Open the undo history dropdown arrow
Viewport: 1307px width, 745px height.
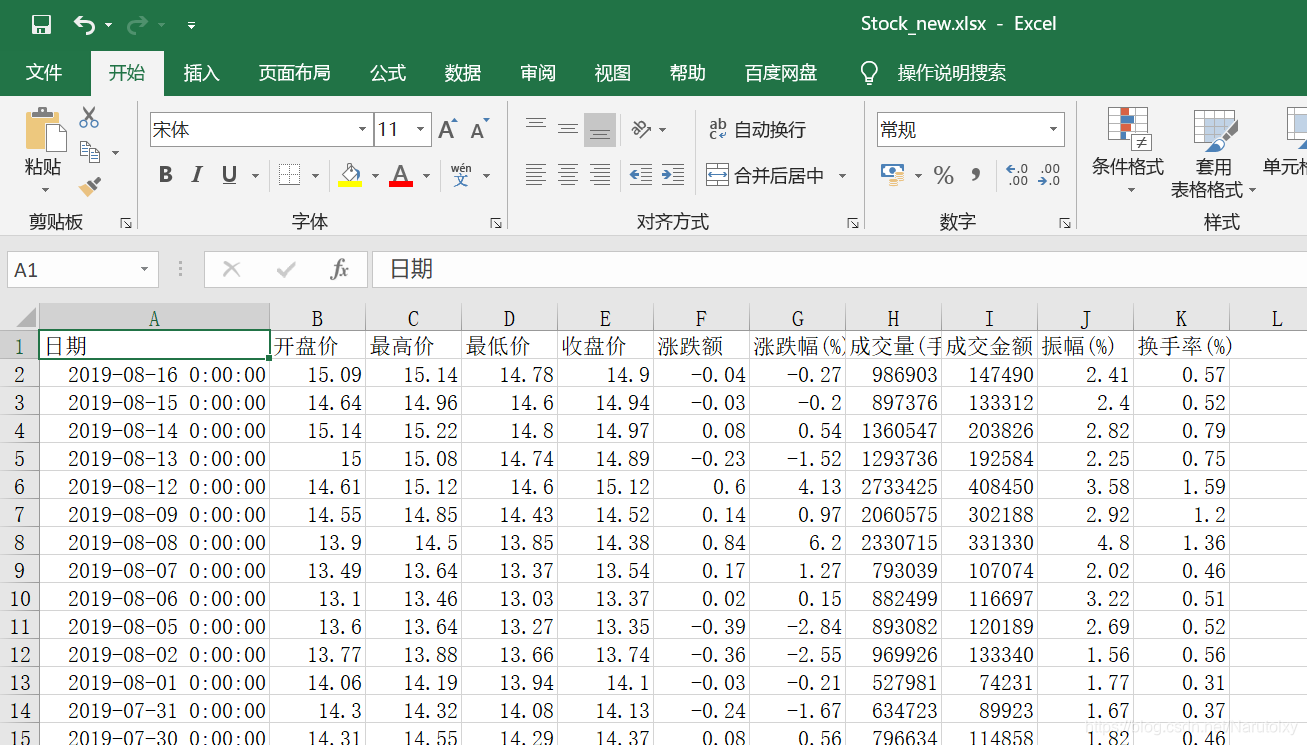108,25
